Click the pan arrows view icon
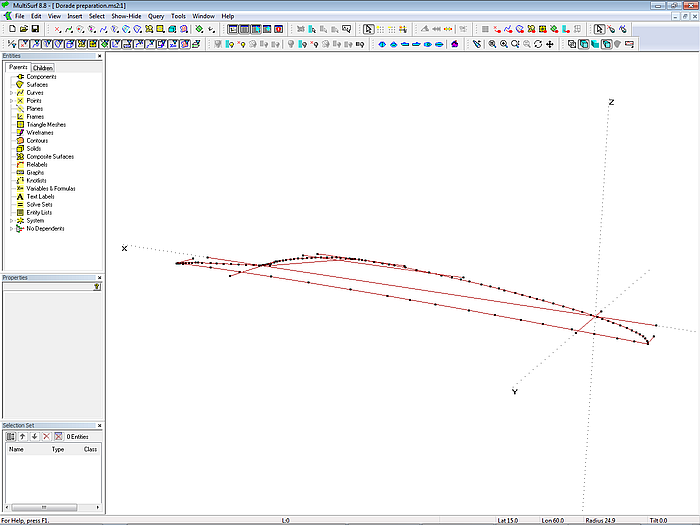The image size is (700, 525). (x=550, y=44)
